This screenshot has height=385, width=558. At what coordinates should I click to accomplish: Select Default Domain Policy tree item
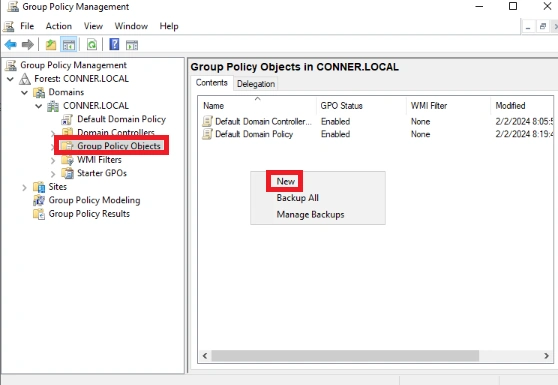coord(121,119)
